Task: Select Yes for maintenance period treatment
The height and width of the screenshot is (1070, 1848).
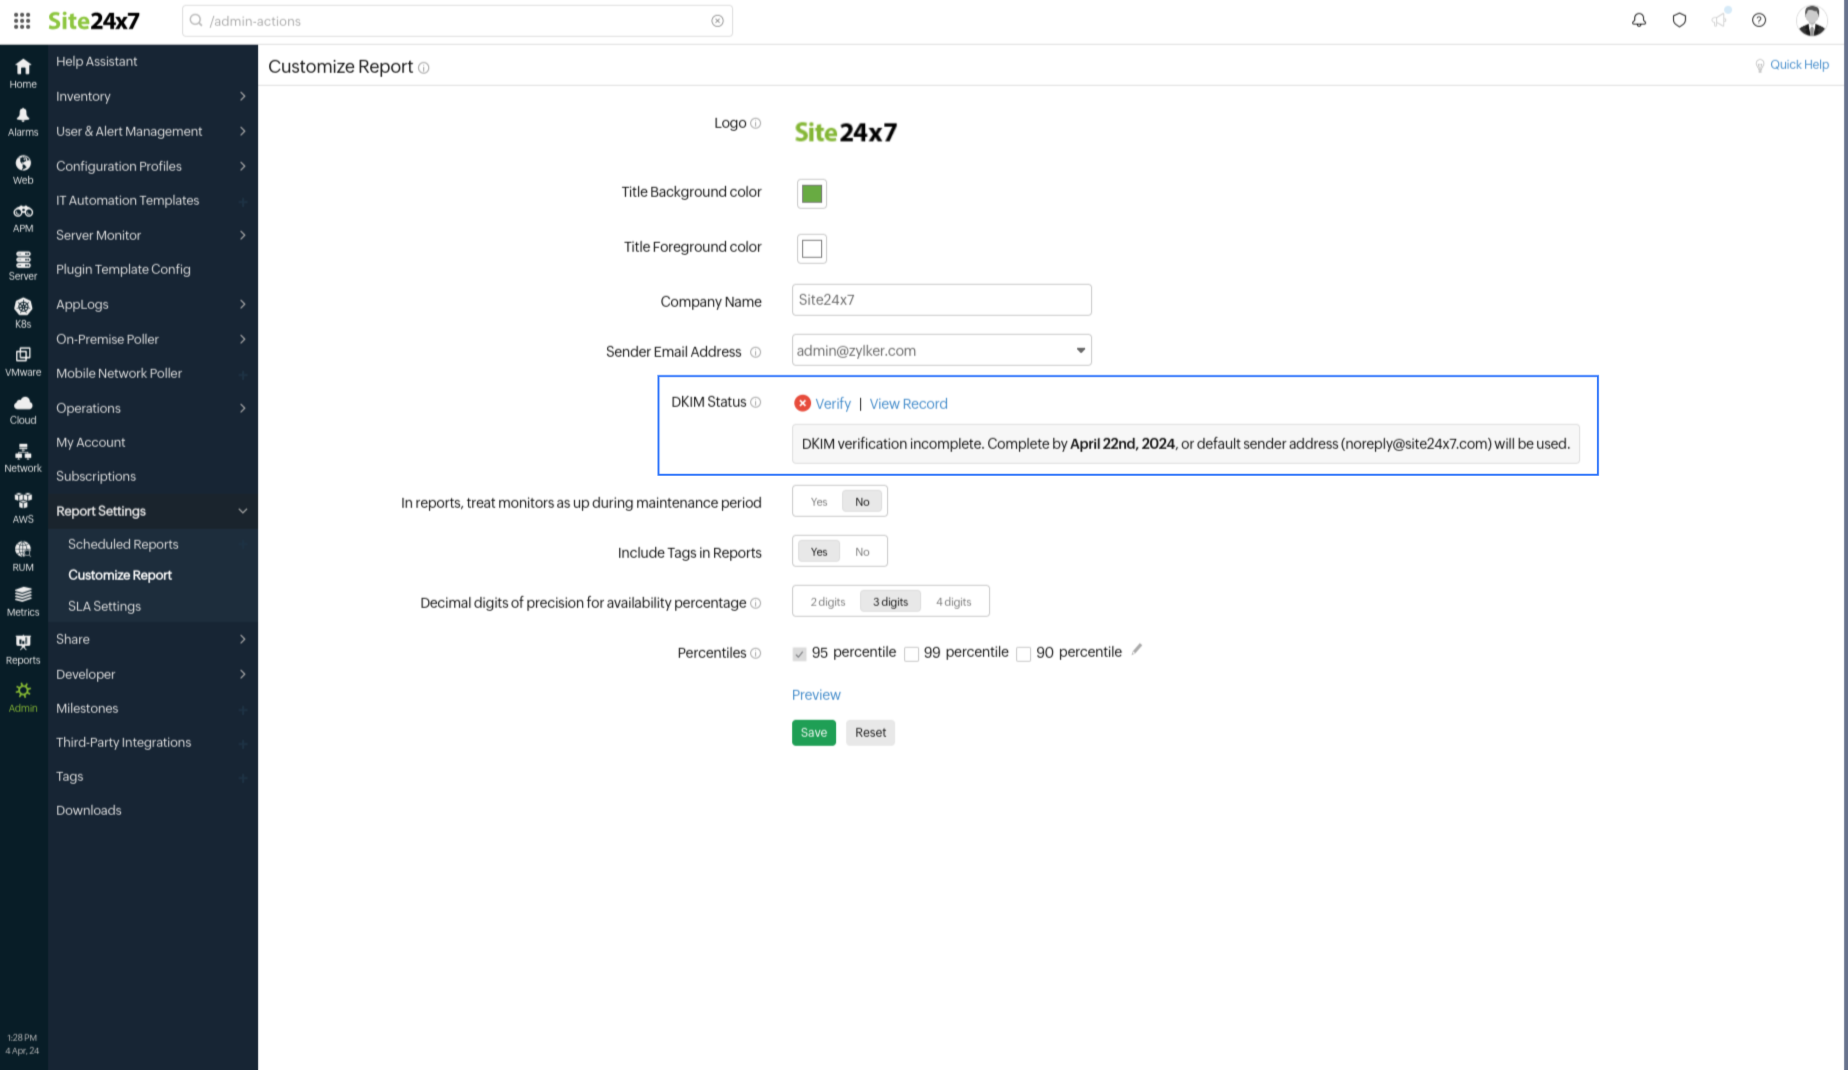Action: [x=819, y=502]
